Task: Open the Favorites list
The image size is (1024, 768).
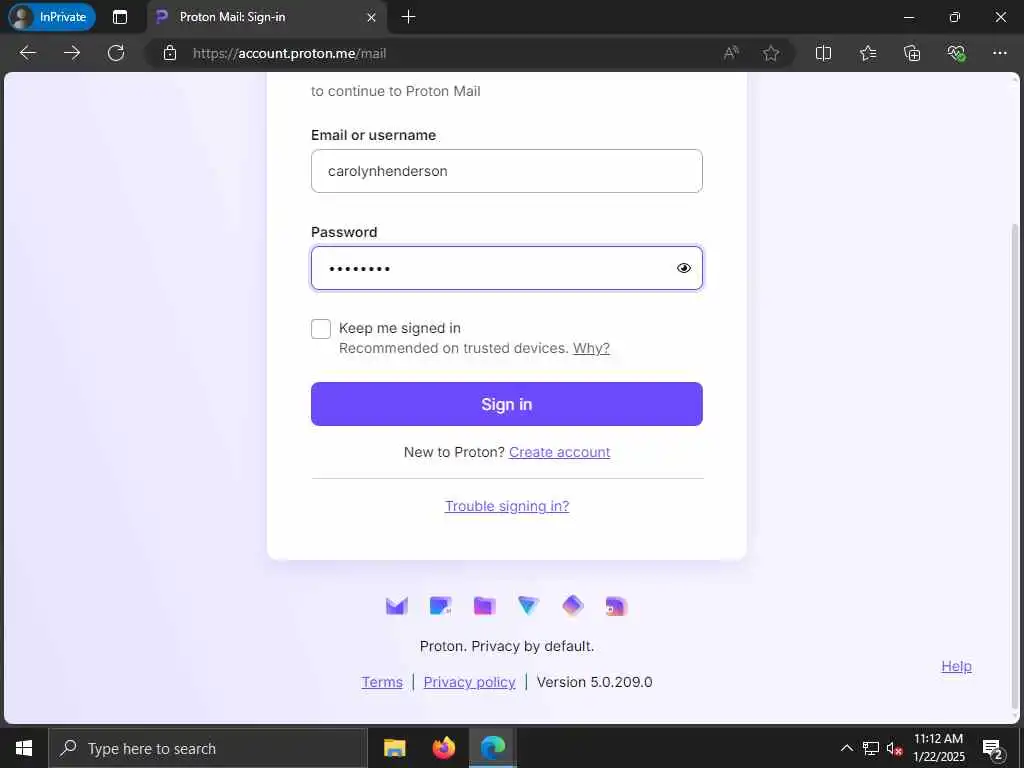Action: click(868, 53)
